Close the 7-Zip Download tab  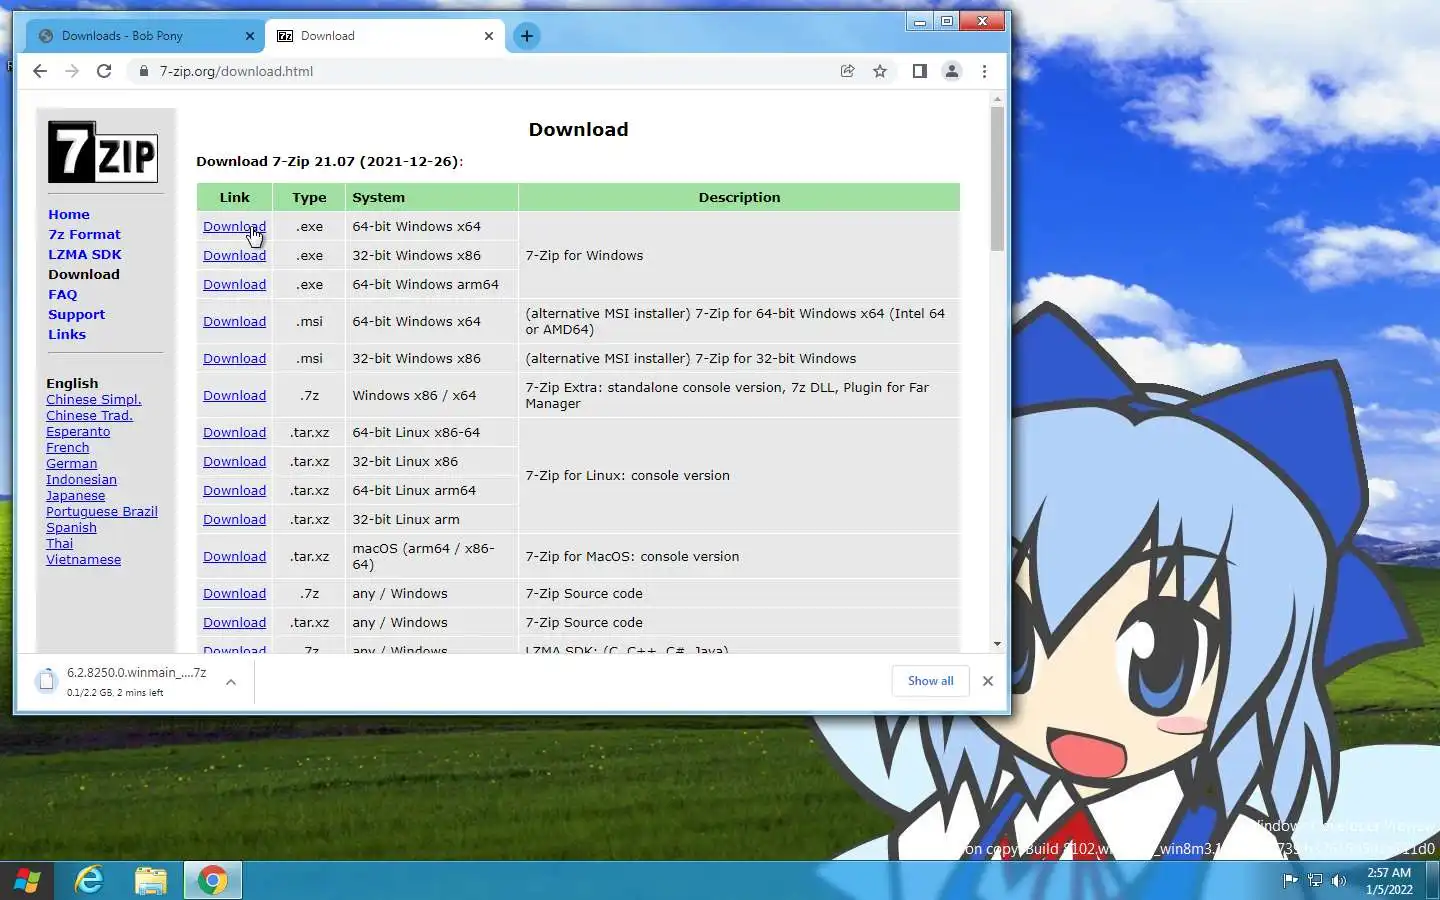489,36
